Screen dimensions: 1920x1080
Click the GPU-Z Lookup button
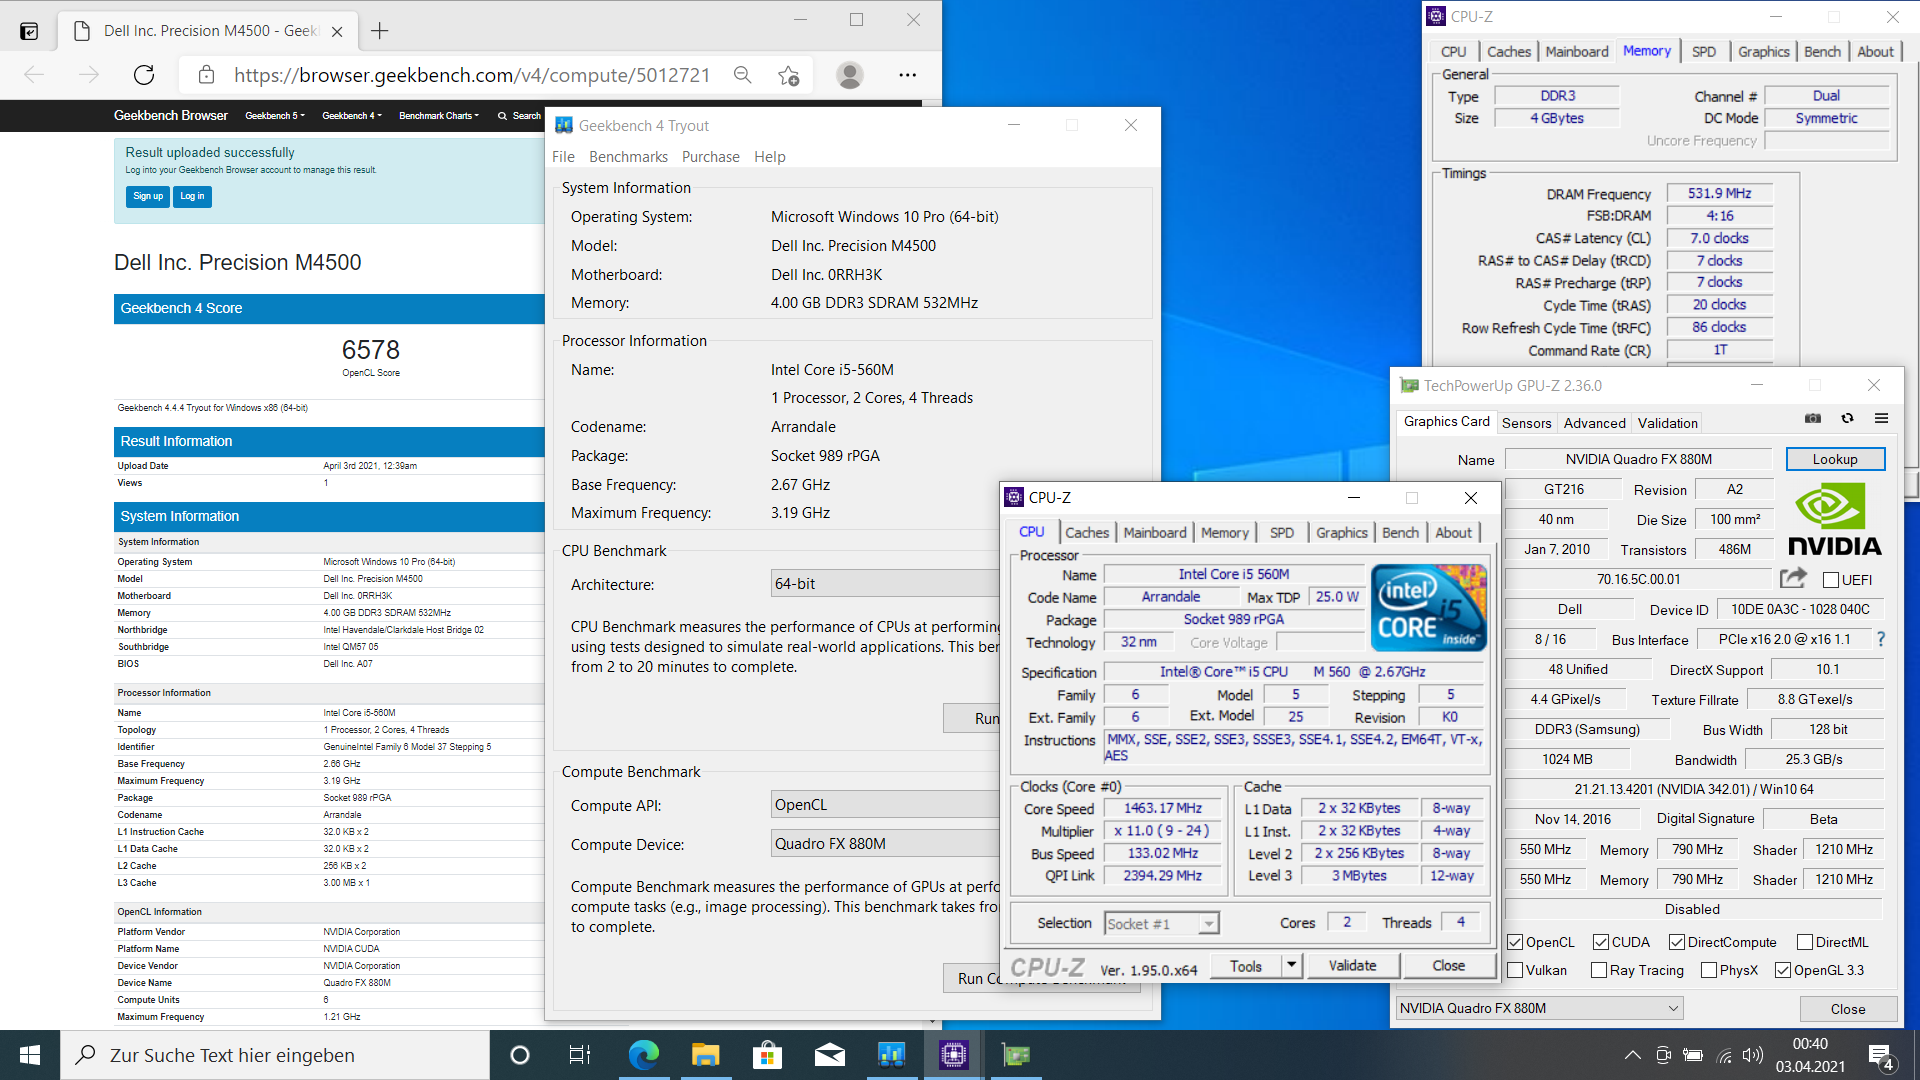pos(1835,459)
